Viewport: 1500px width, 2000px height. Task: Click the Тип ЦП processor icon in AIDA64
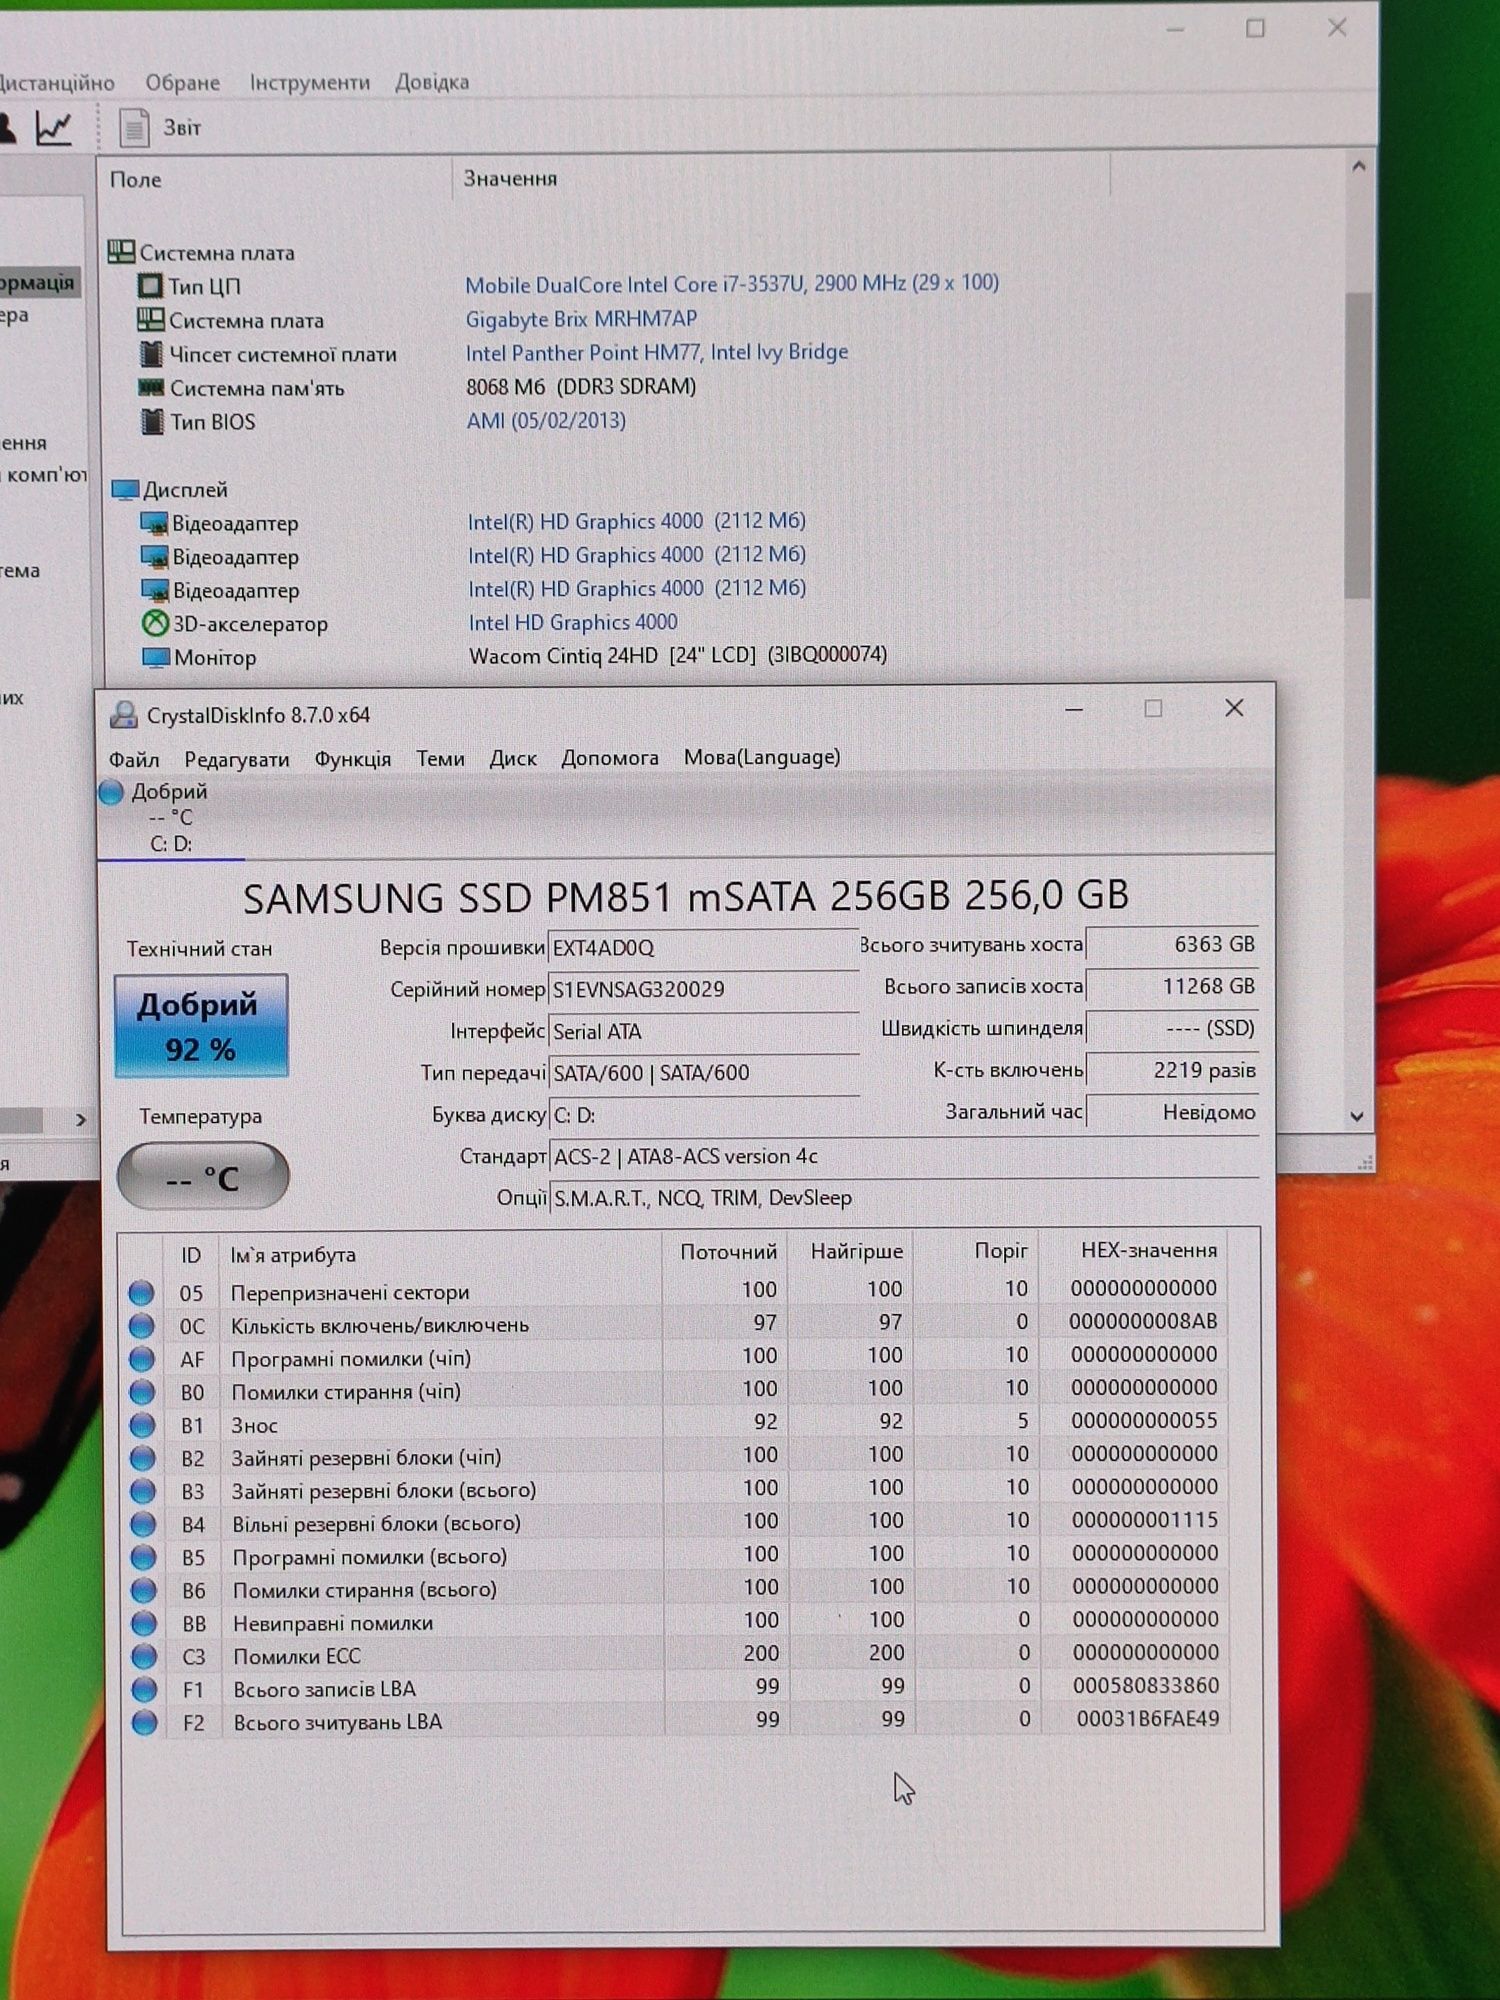pyautogui.click(x=150, y=287)
